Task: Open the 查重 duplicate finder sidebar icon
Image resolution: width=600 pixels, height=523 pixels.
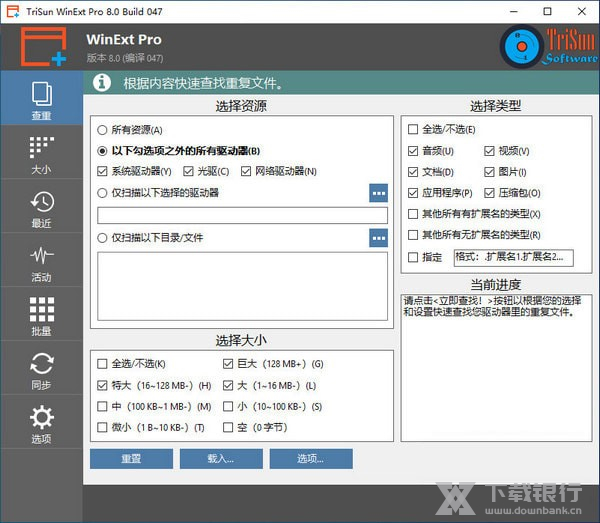Action: coord(41,100)
